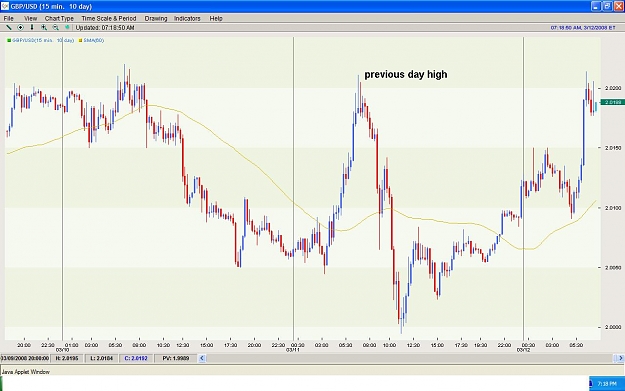Click the GBP/USD(15 min. 10 day) legend label
Screen dimensions: 625x391
43,40
